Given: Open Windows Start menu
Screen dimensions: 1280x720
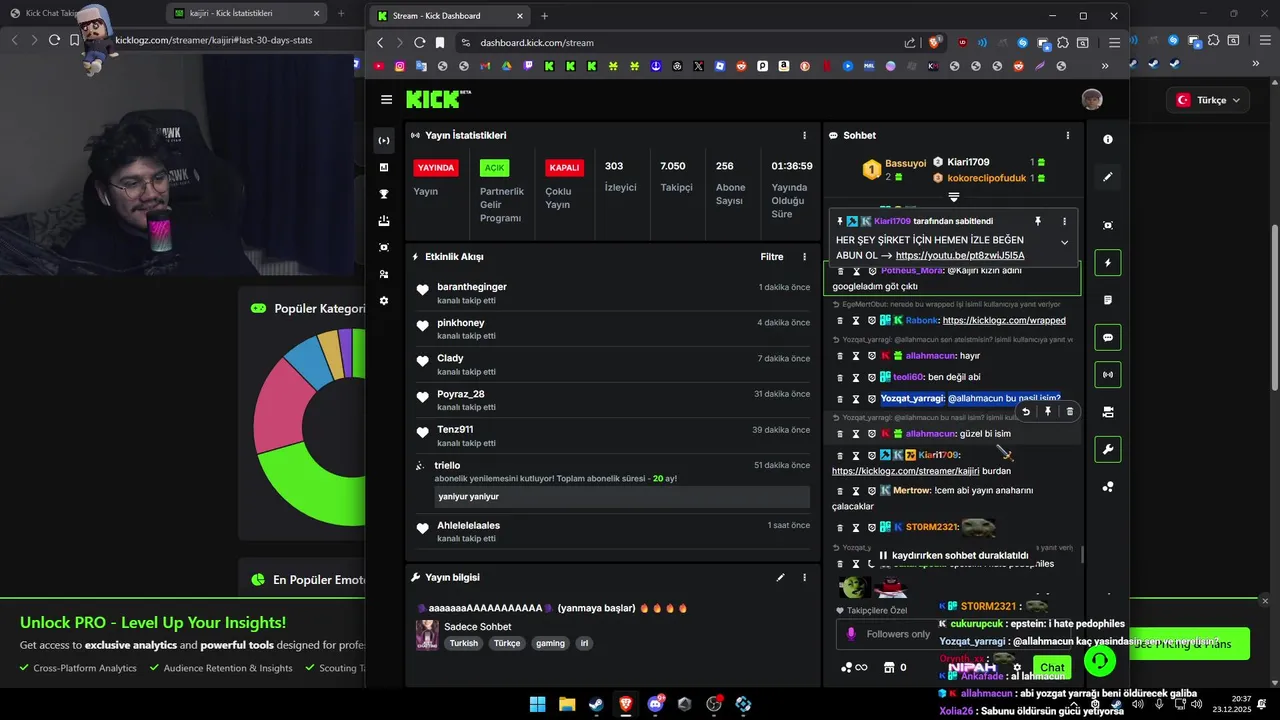Looking at the screenshot, I should pyautogui.click(x=537, y=704).
